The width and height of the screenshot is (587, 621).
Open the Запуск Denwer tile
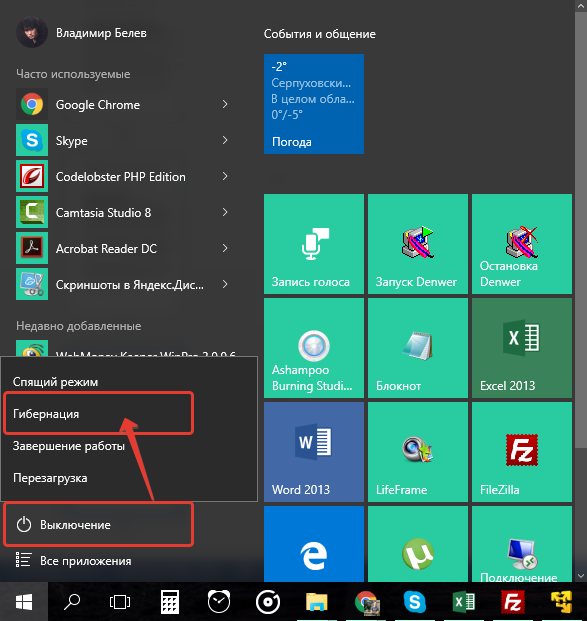(x=417, y=244)
